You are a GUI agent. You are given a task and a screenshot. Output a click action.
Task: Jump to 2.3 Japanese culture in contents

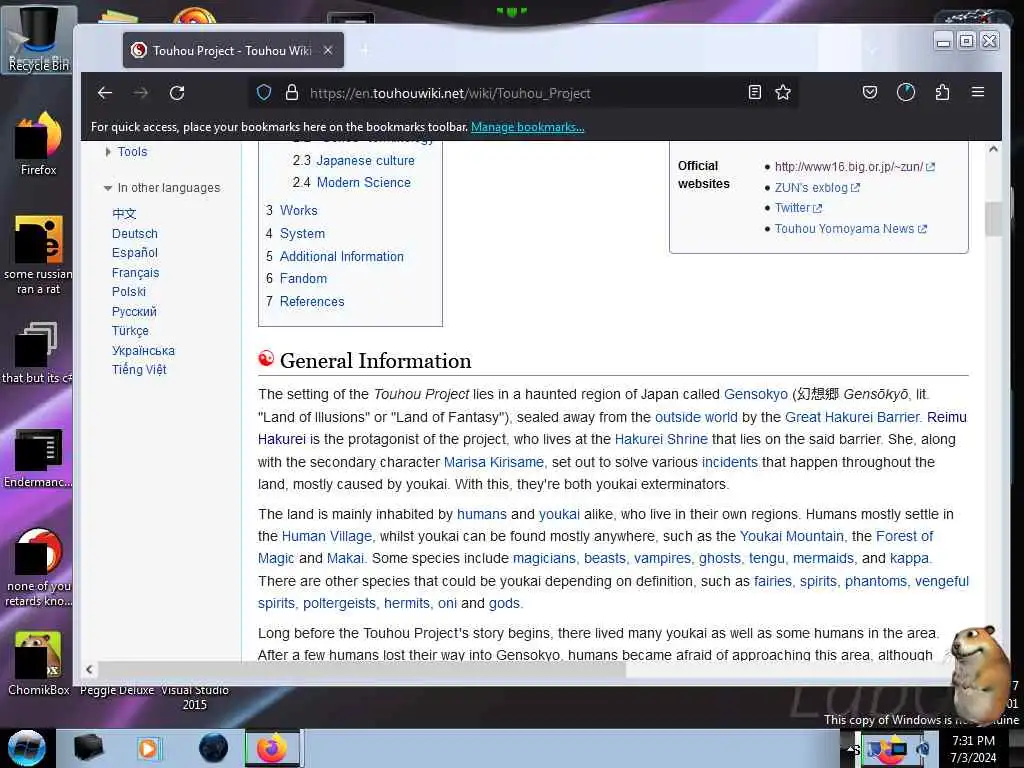tap(353, 161)
